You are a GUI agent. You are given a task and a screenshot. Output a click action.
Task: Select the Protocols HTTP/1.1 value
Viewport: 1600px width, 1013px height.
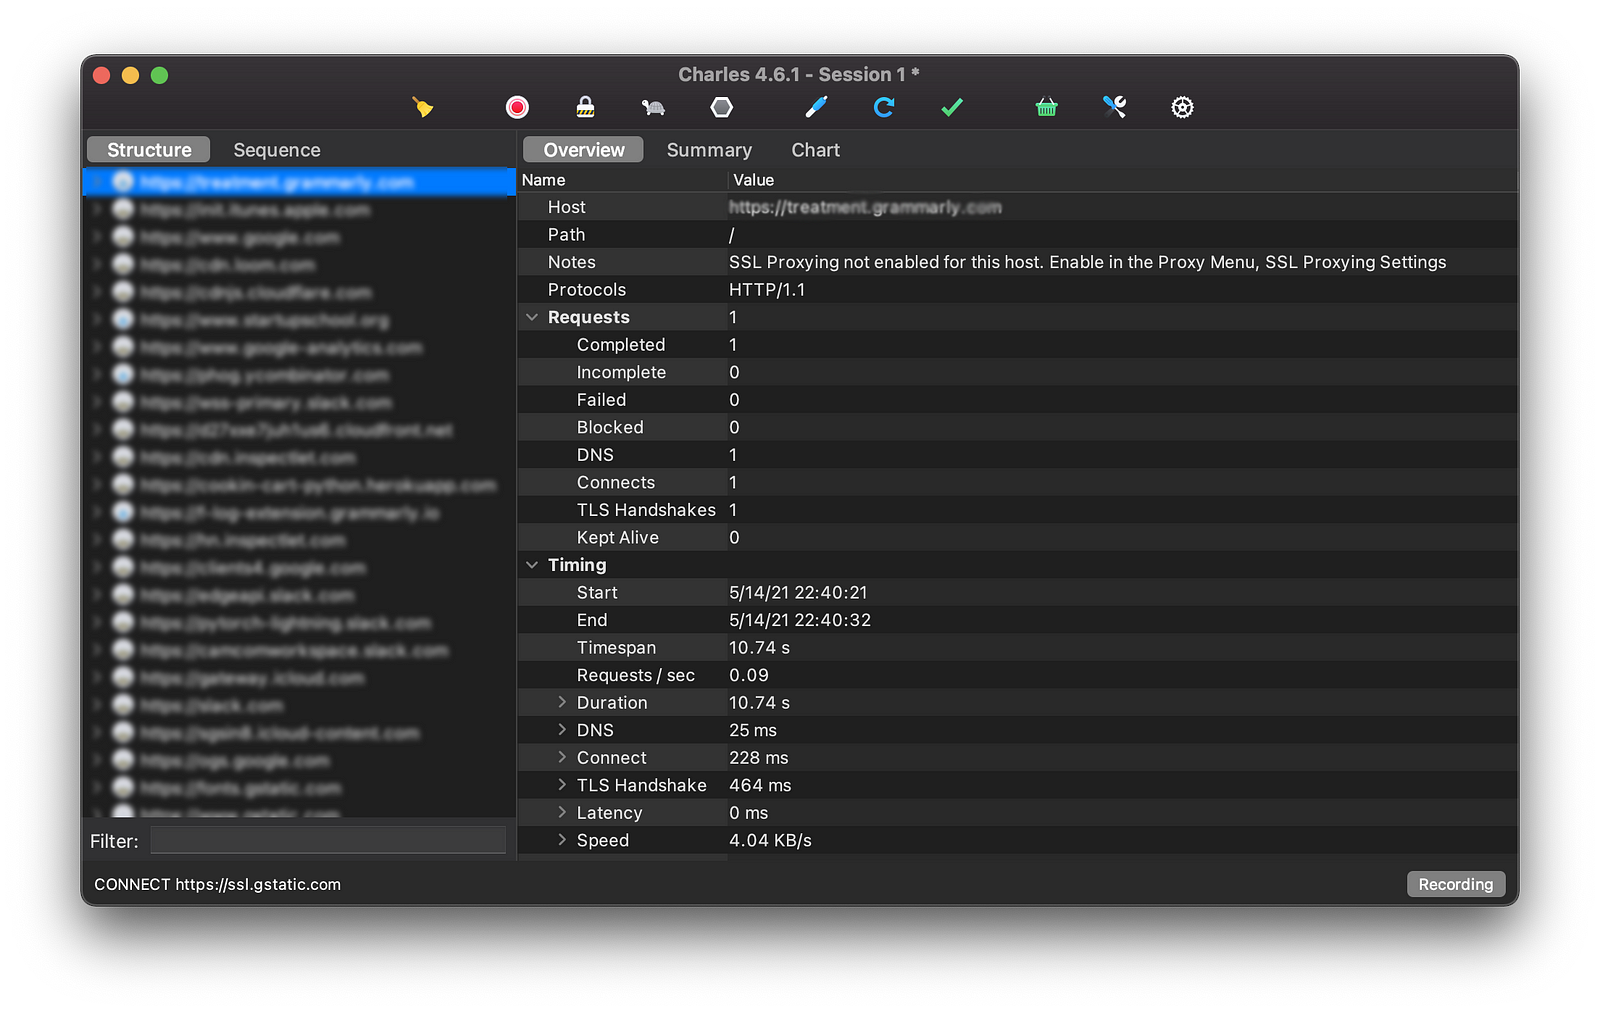(767, 290)
